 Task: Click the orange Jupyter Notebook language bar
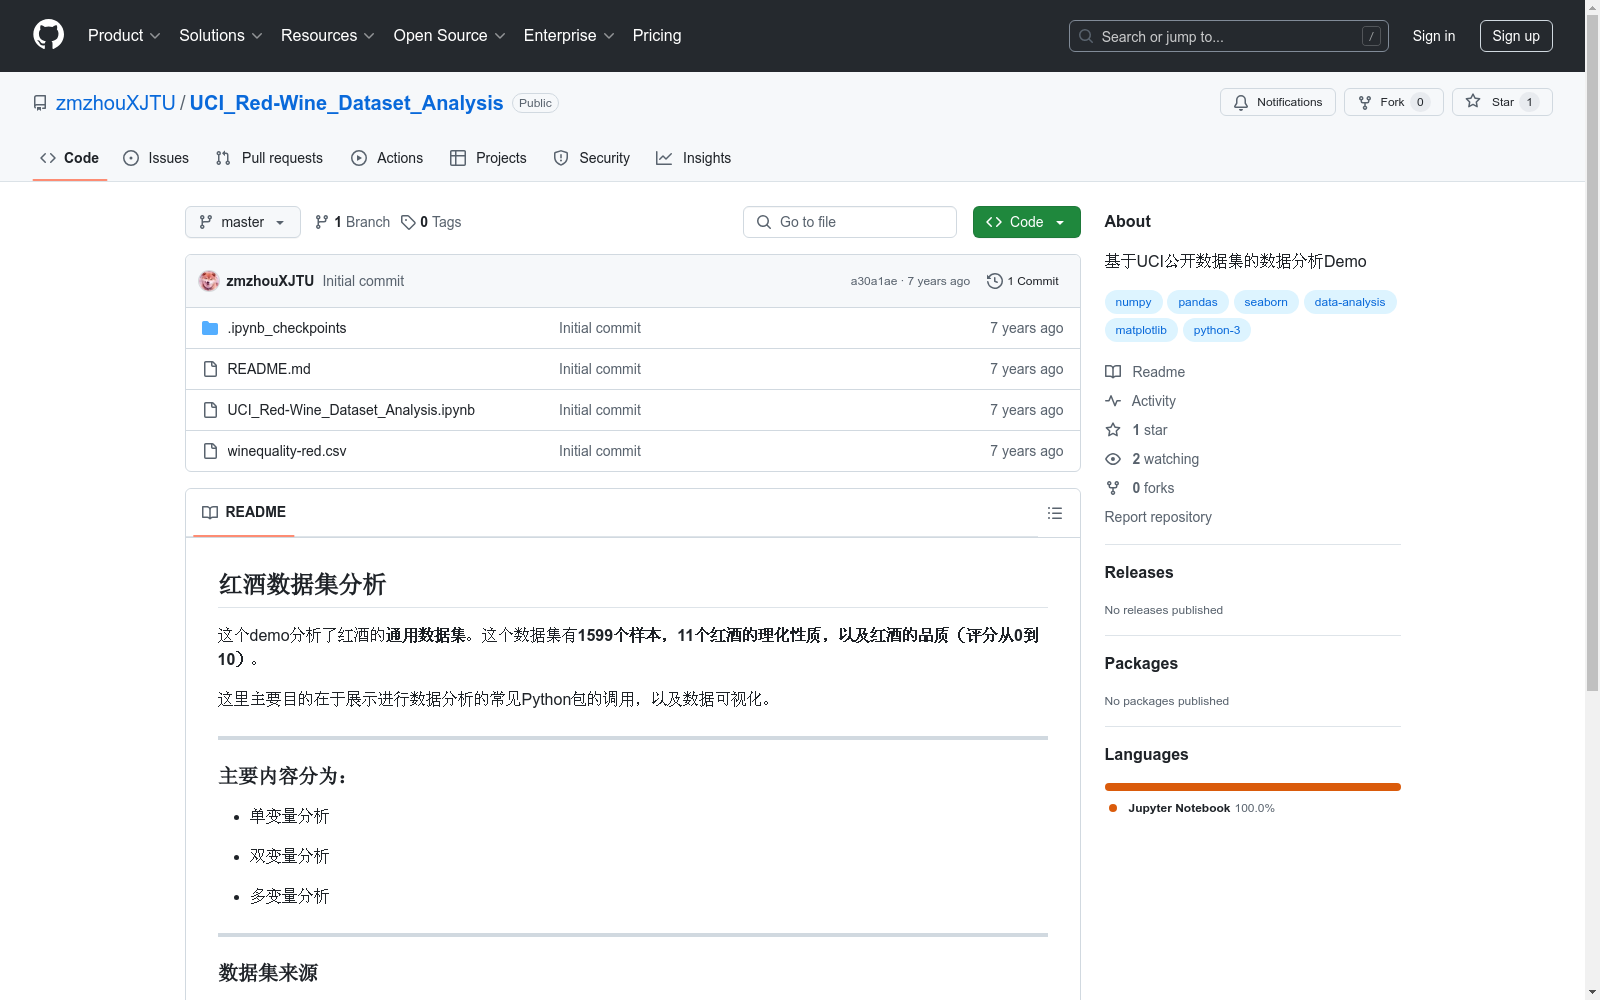(x=1253, y=787)
